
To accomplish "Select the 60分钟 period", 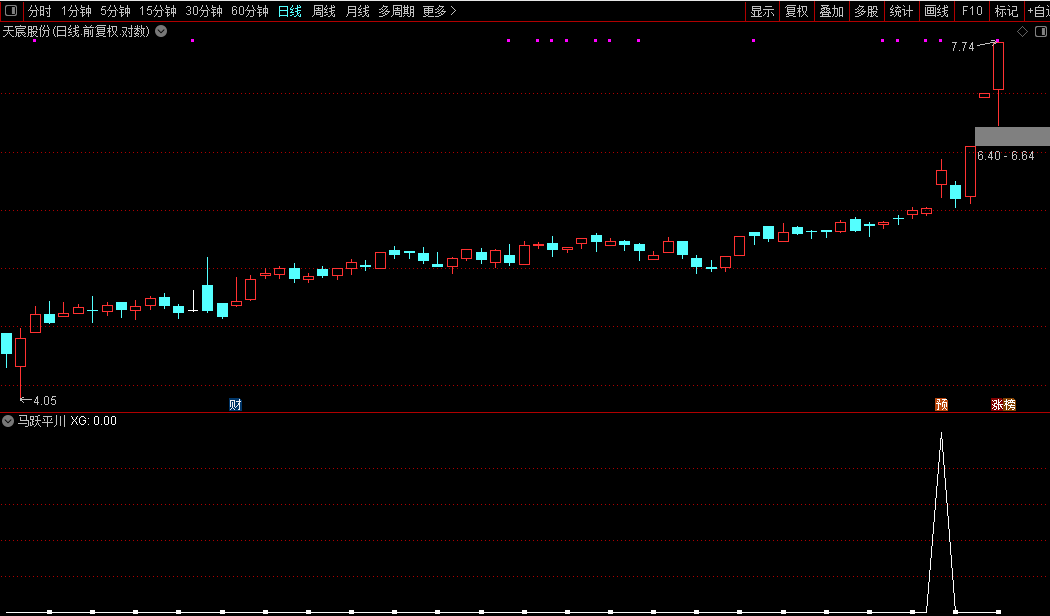I will pyautogui.click(x=250, y=11).
